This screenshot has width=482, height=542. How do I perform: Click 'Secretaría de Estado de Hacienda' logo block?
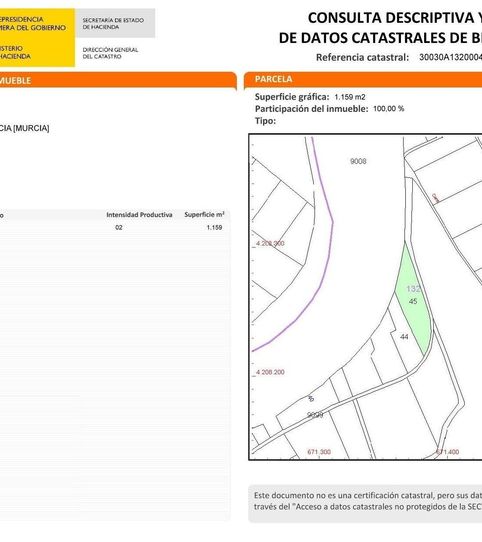coord(115,23)
